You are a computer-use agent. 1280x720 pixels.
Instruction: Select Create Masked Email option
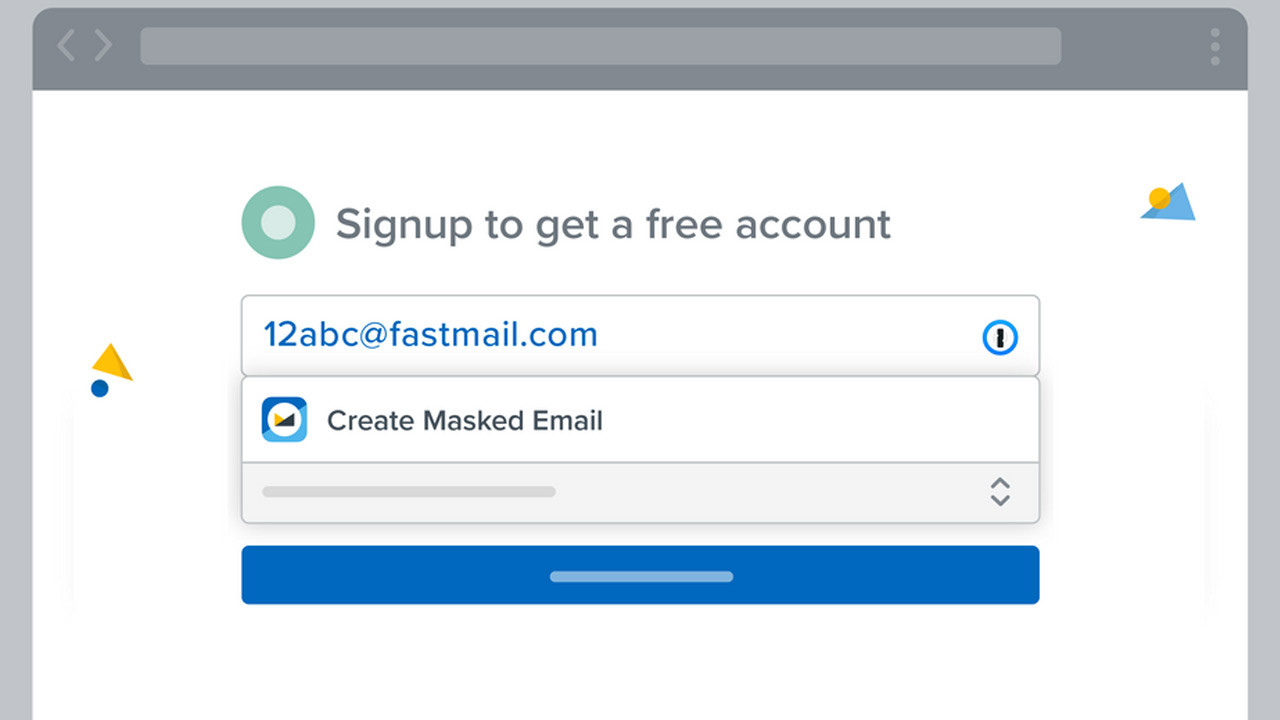point(640,420)
